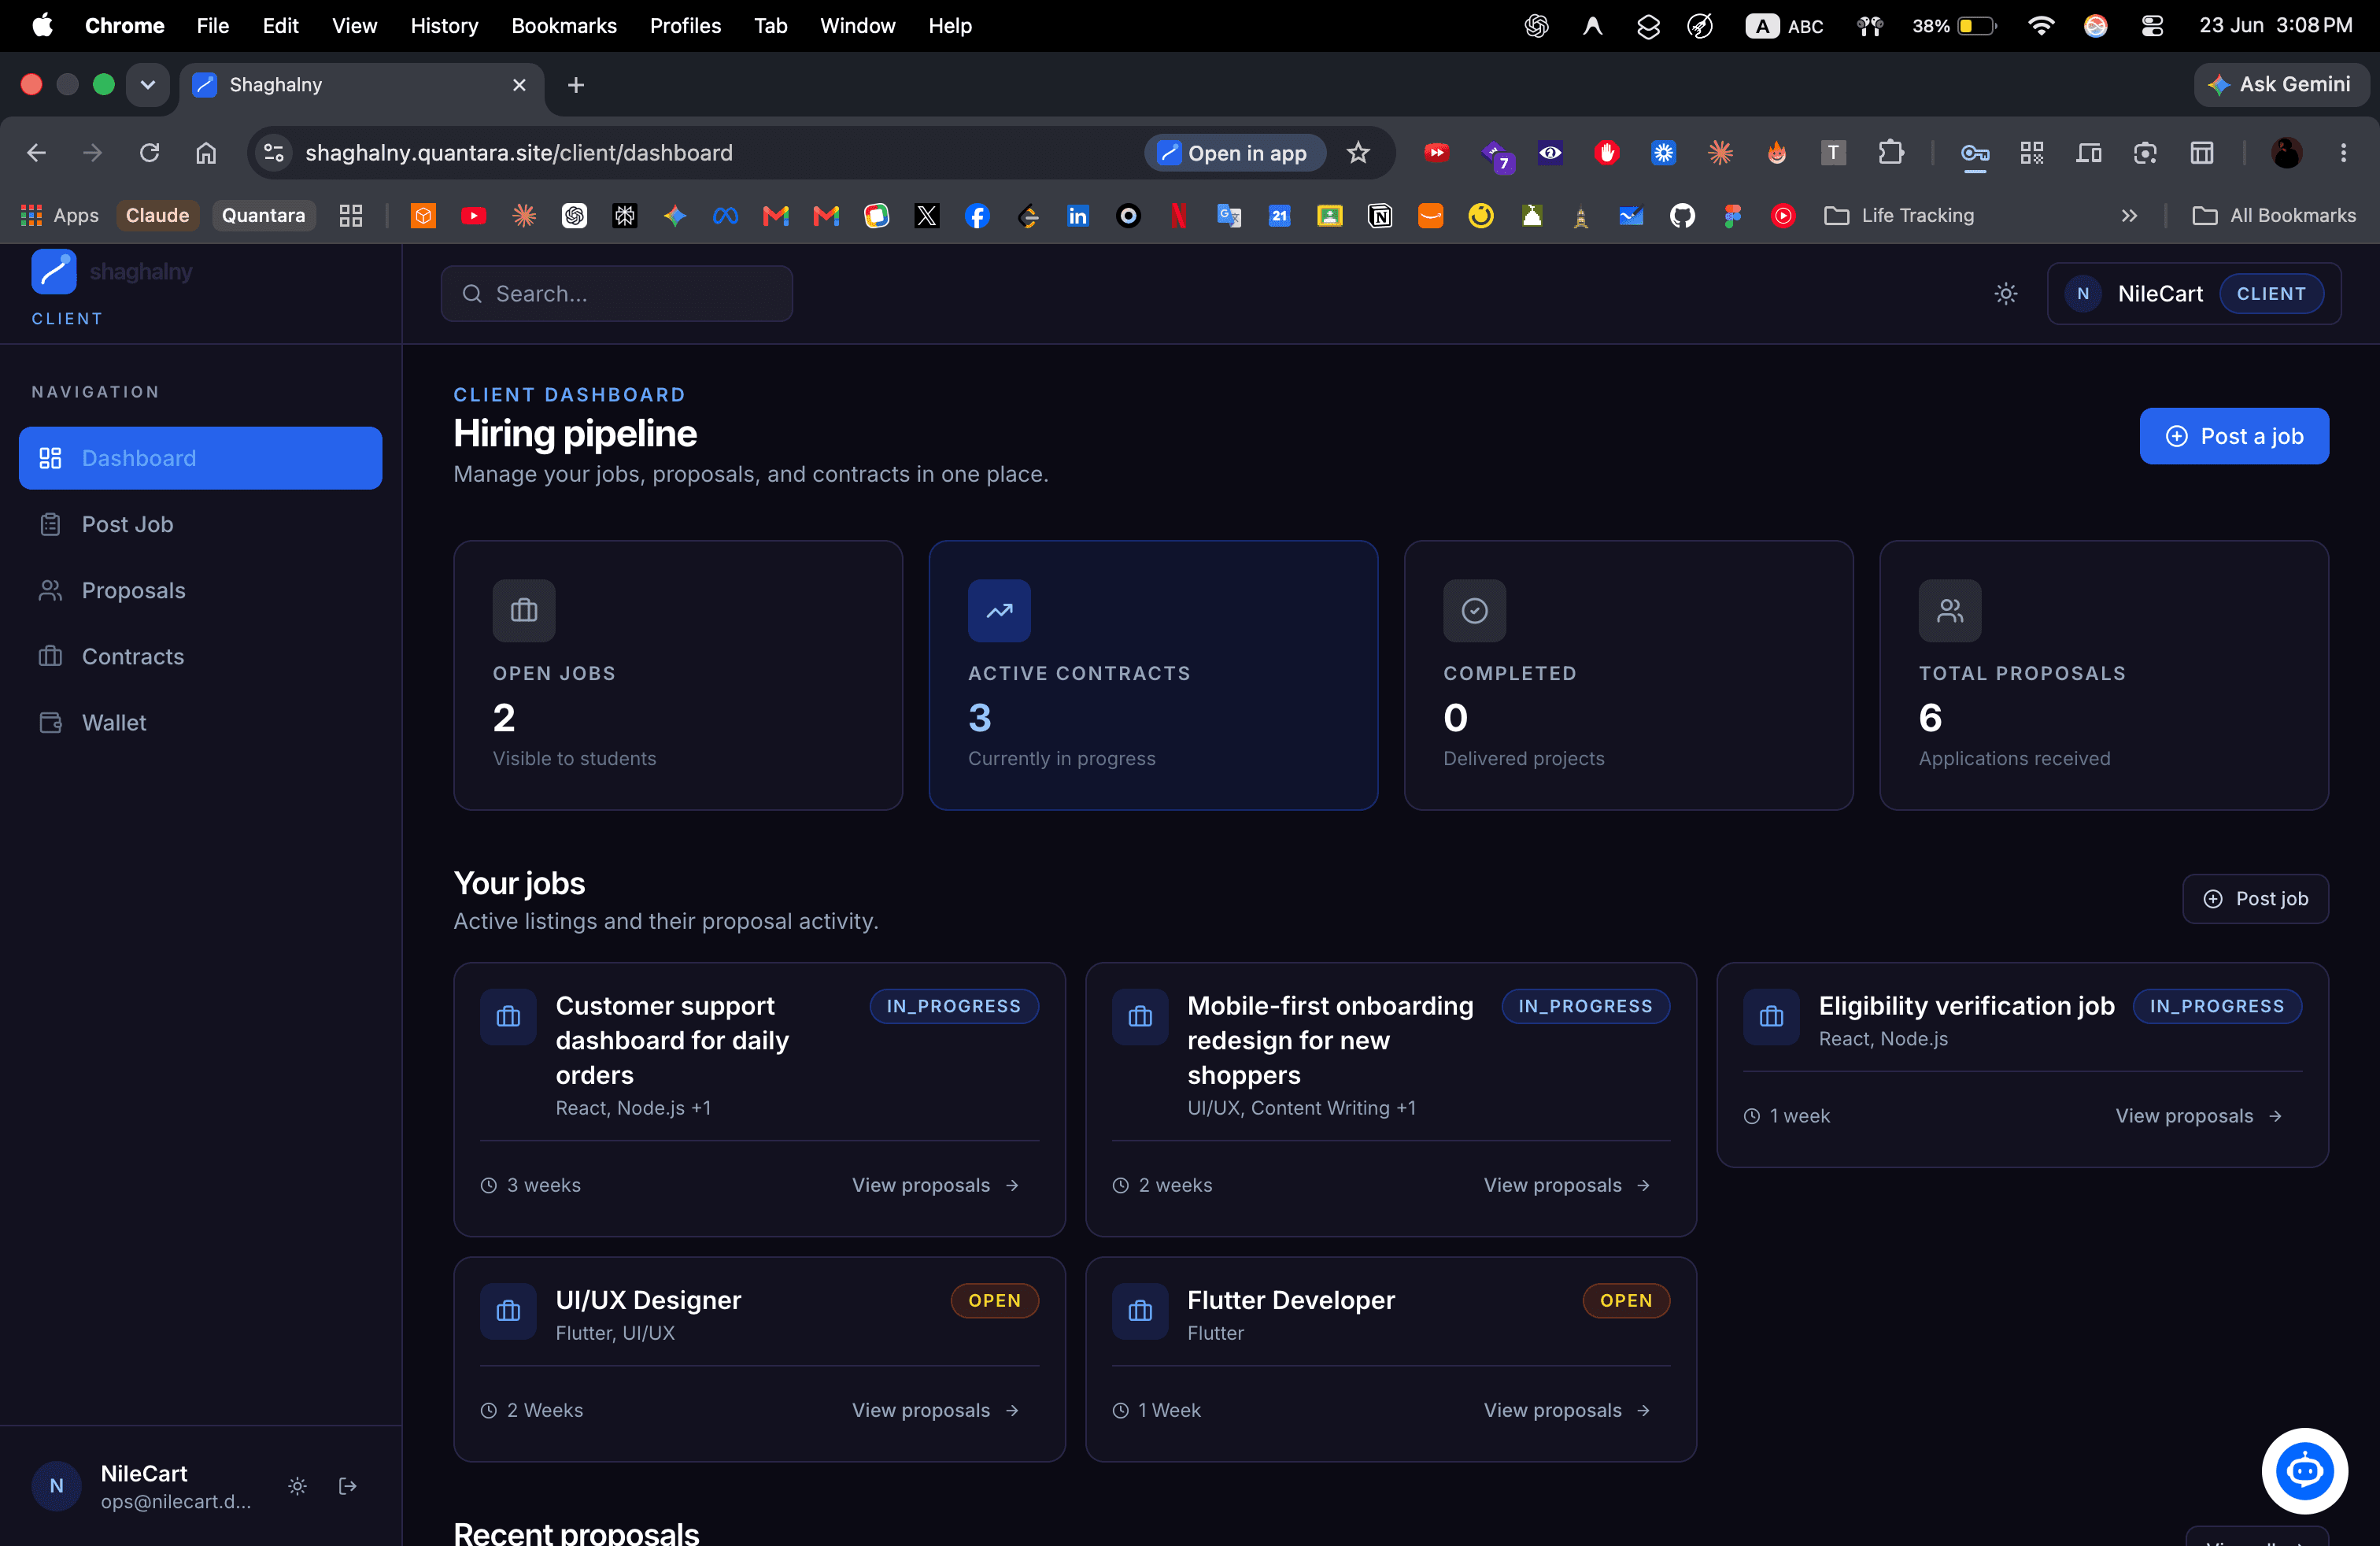Open Netflix bookmark icon
The width and height of the screenshot is (2380, 1546).
pyautogui.click(x=1178, y=215)
